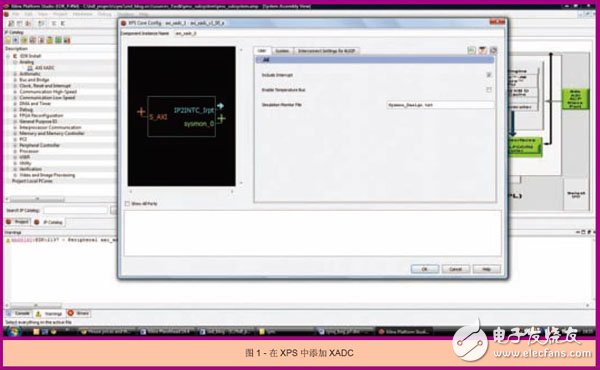Open the Interconnect Settings for BUSIF tab
600x370 pixels.
coord(326,51)
